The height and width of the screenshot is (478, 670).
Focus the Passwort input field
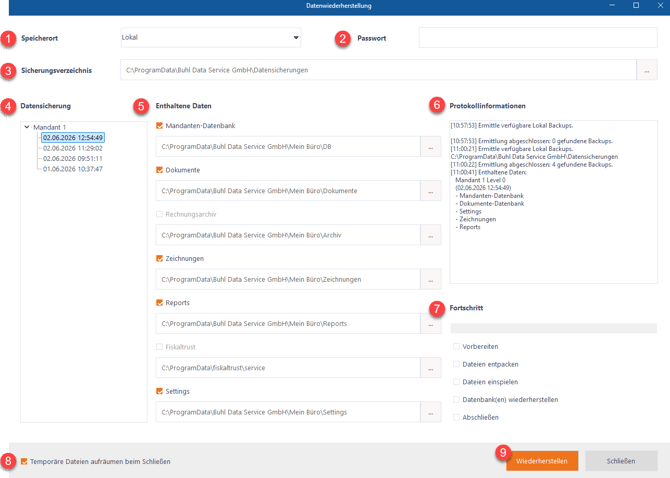click(538, 38)
